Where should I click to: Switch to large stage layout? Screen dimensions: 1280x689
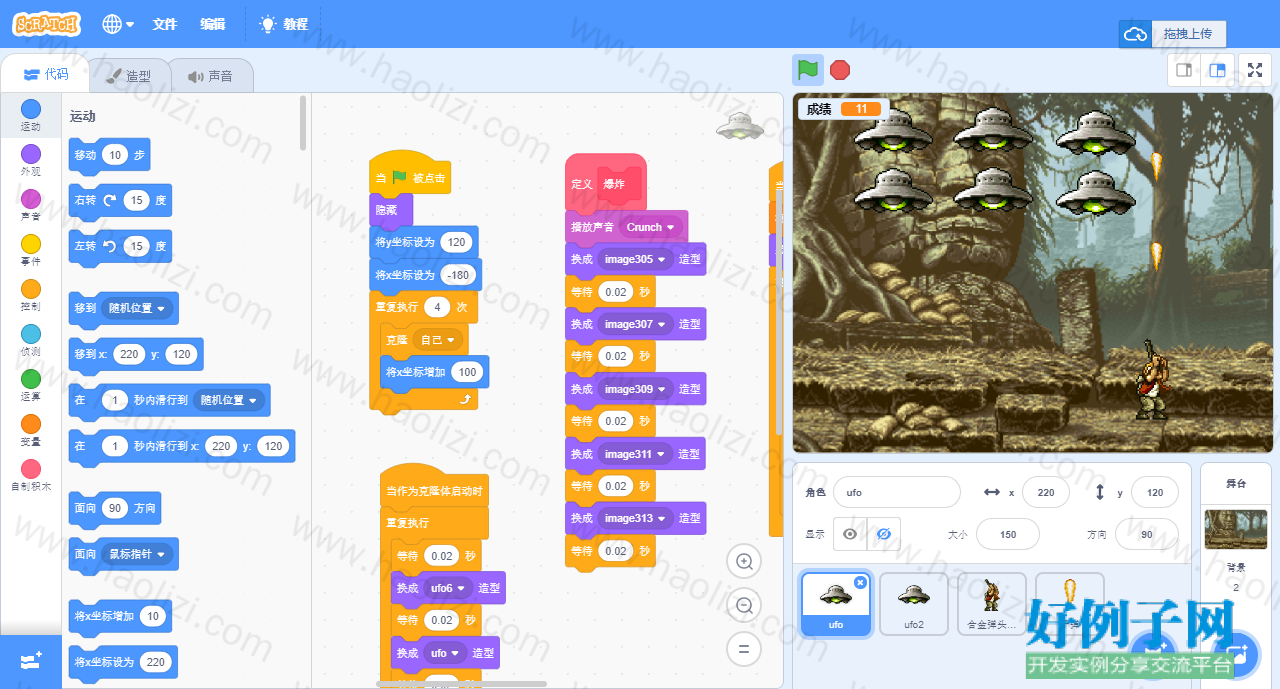click(1217, 70)
